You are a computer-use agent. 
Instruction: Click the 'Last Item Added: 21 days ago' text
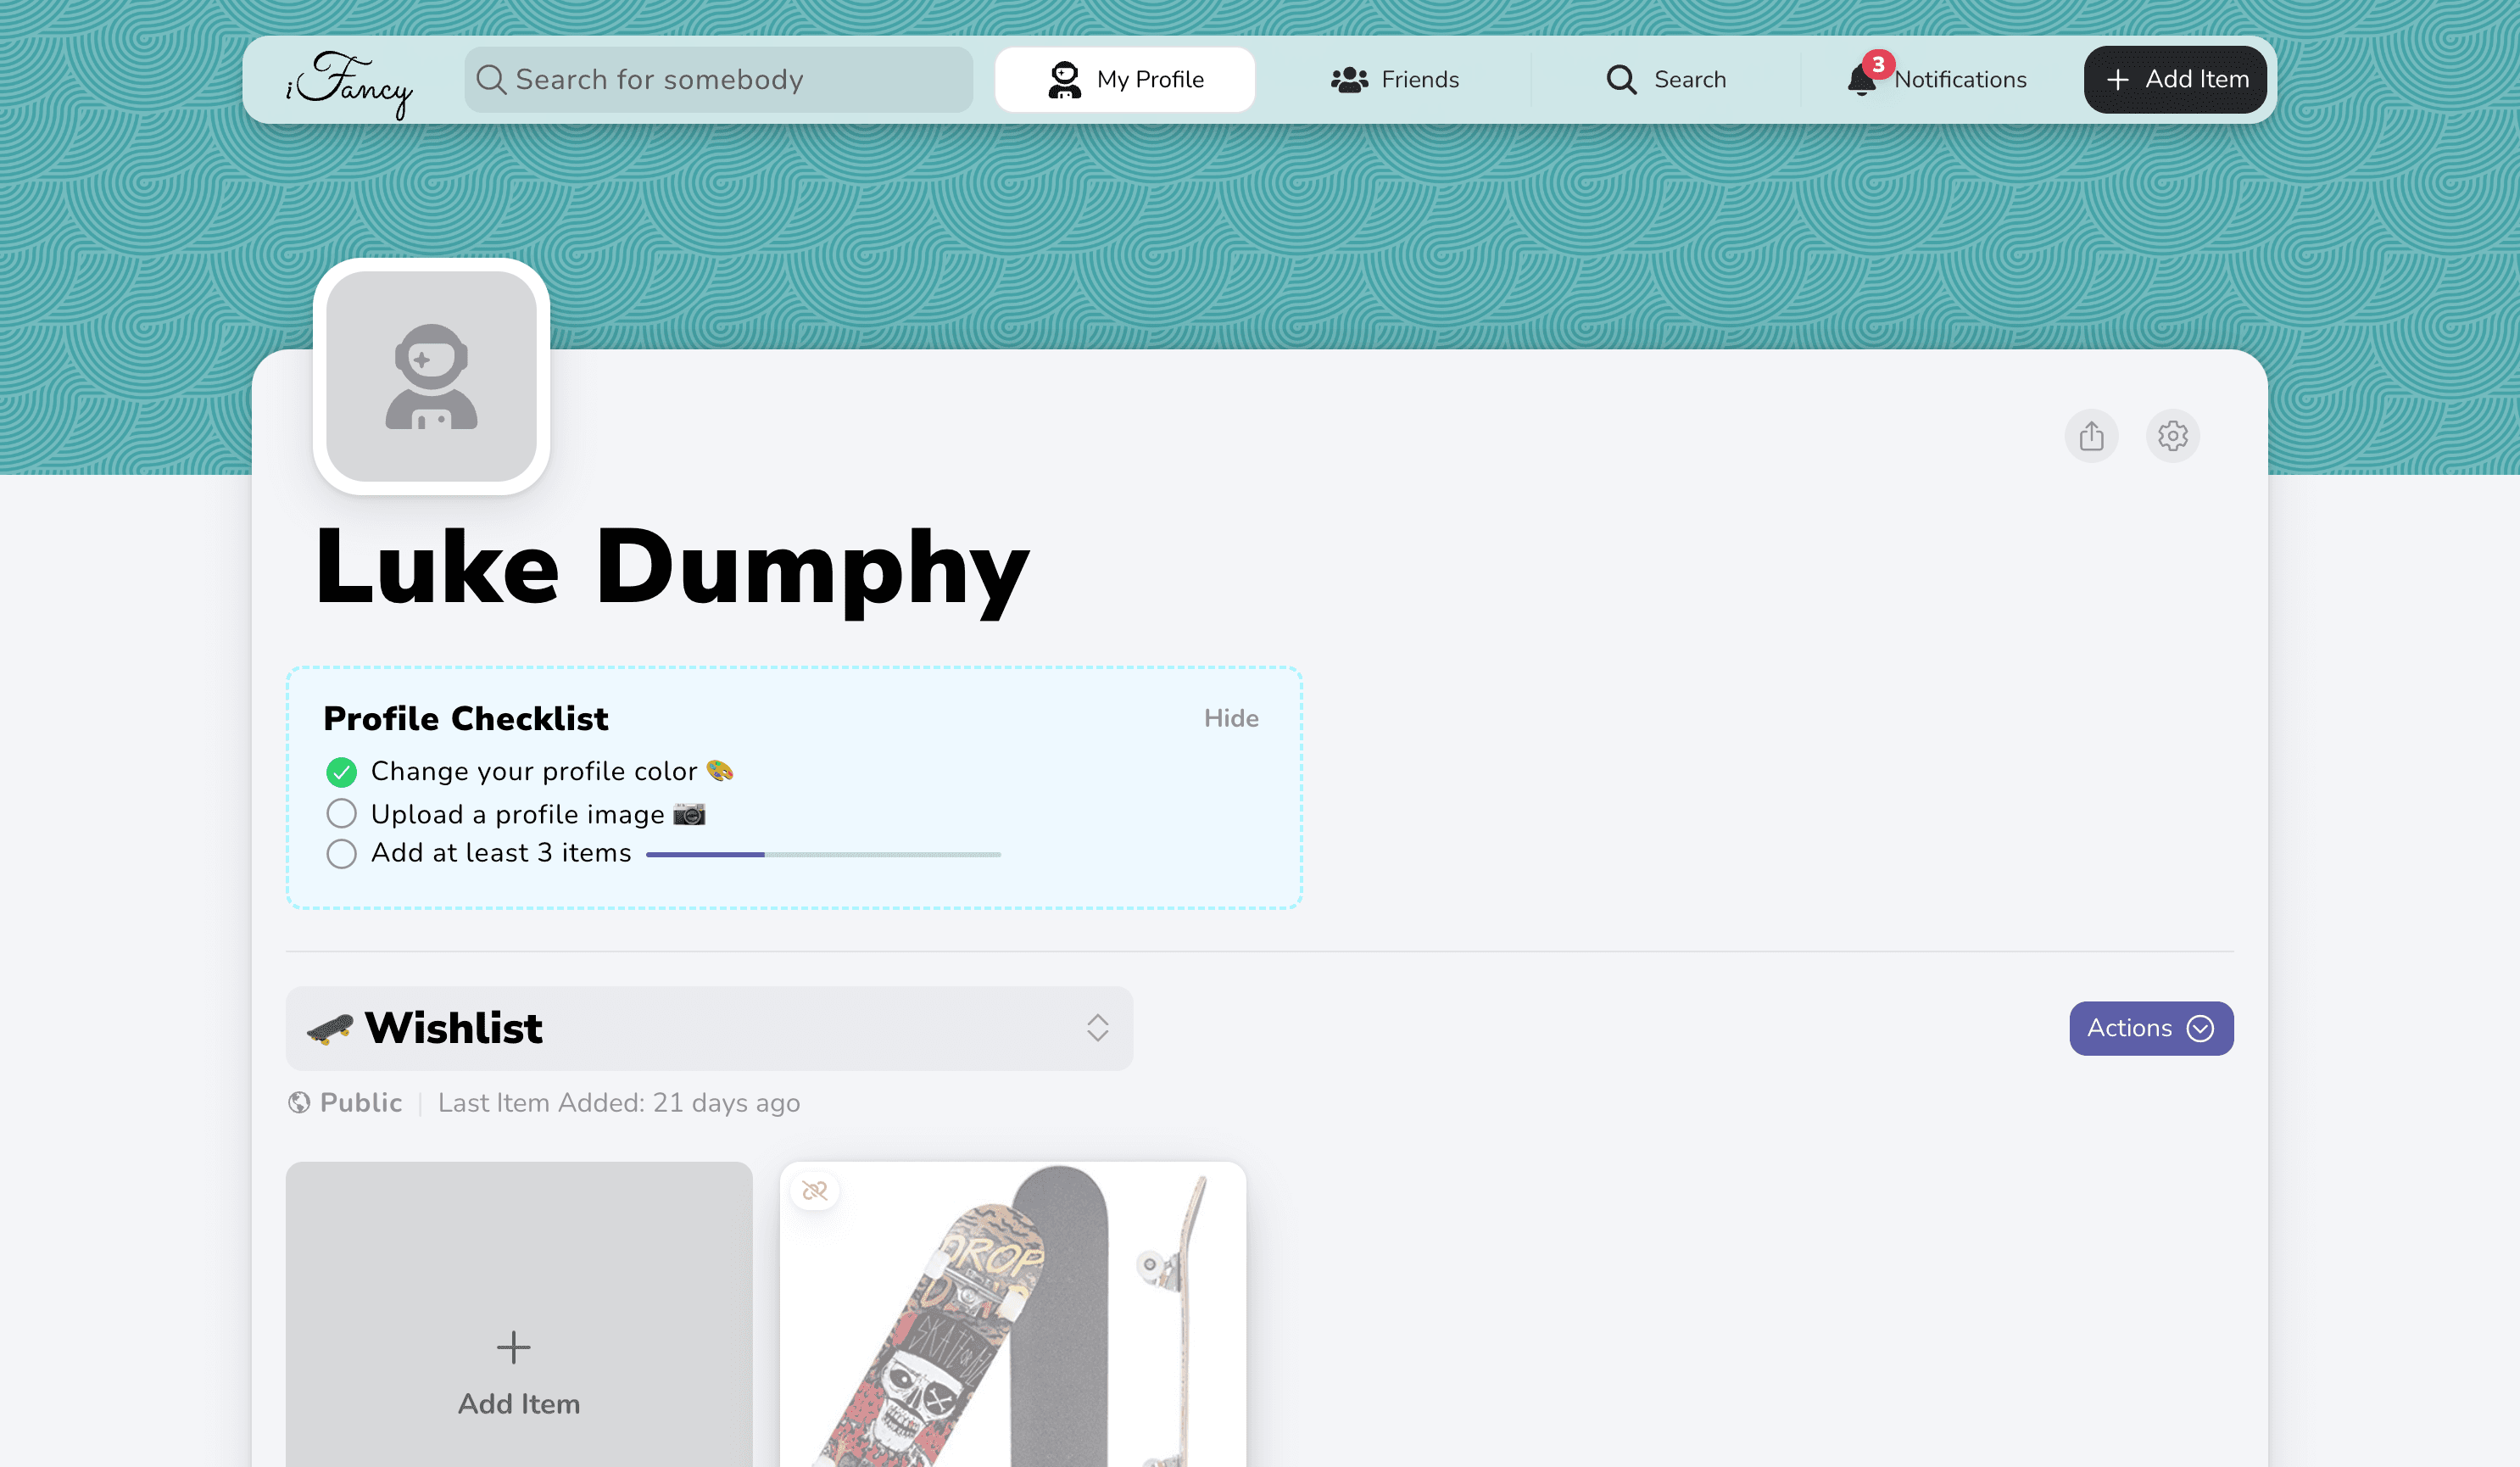618,1102
